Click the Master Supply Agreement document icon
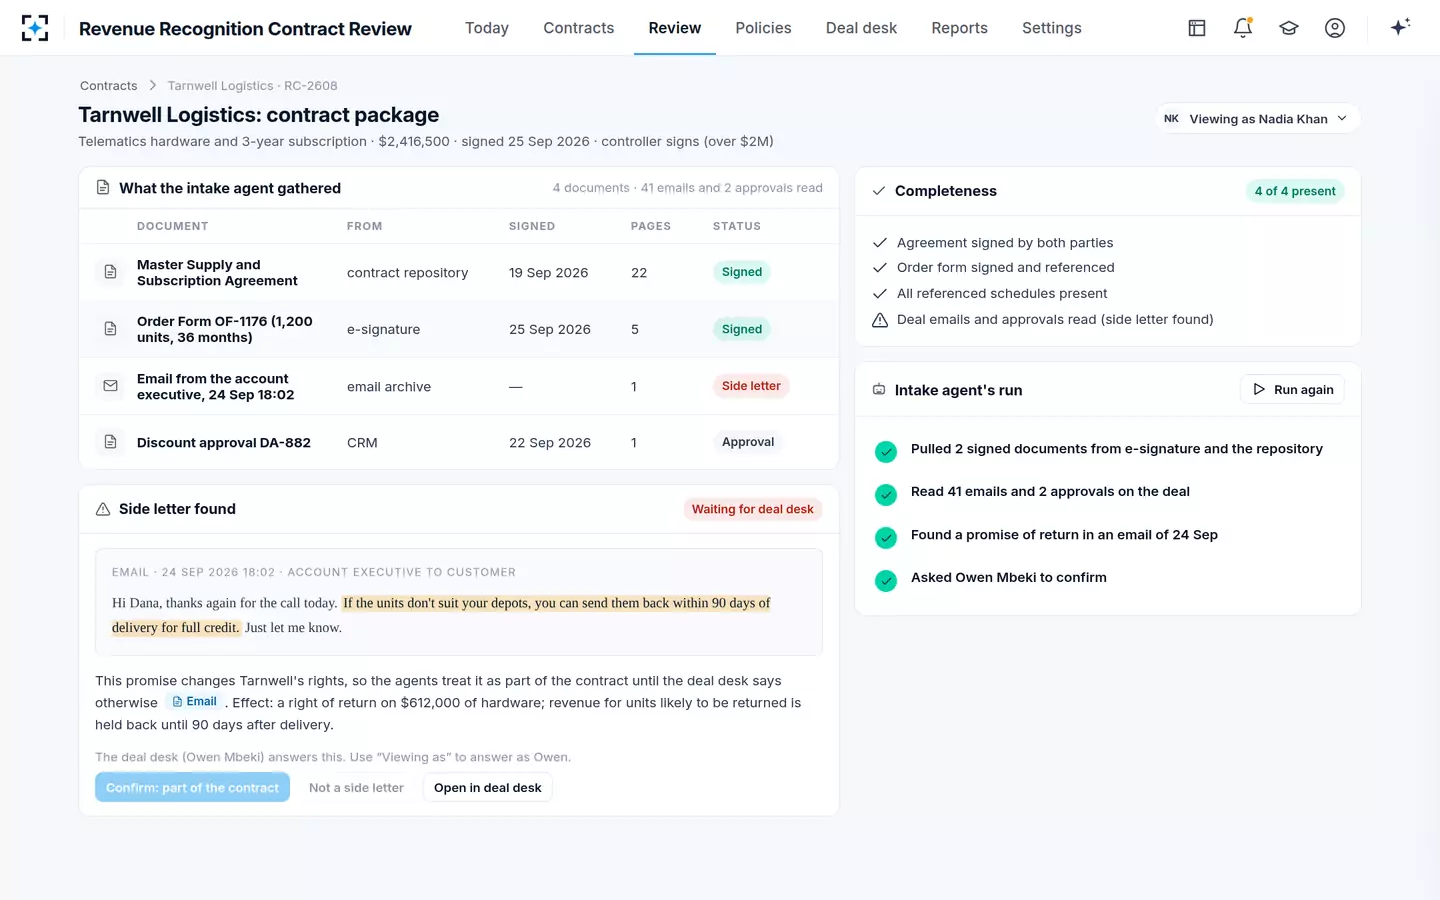This screenshot has width=1440, height=900. (x=111, y=272)
